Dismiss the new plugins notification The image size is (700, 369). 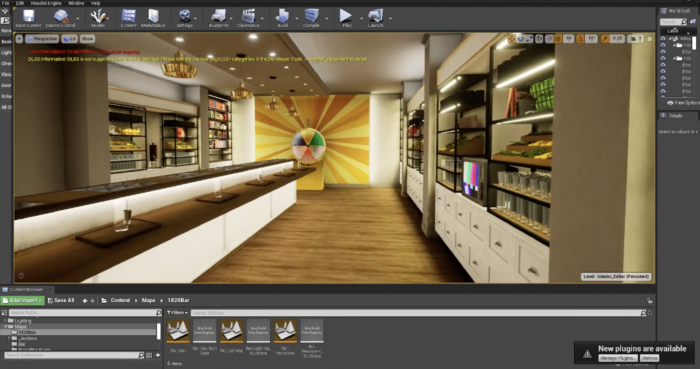pos(649,358)
